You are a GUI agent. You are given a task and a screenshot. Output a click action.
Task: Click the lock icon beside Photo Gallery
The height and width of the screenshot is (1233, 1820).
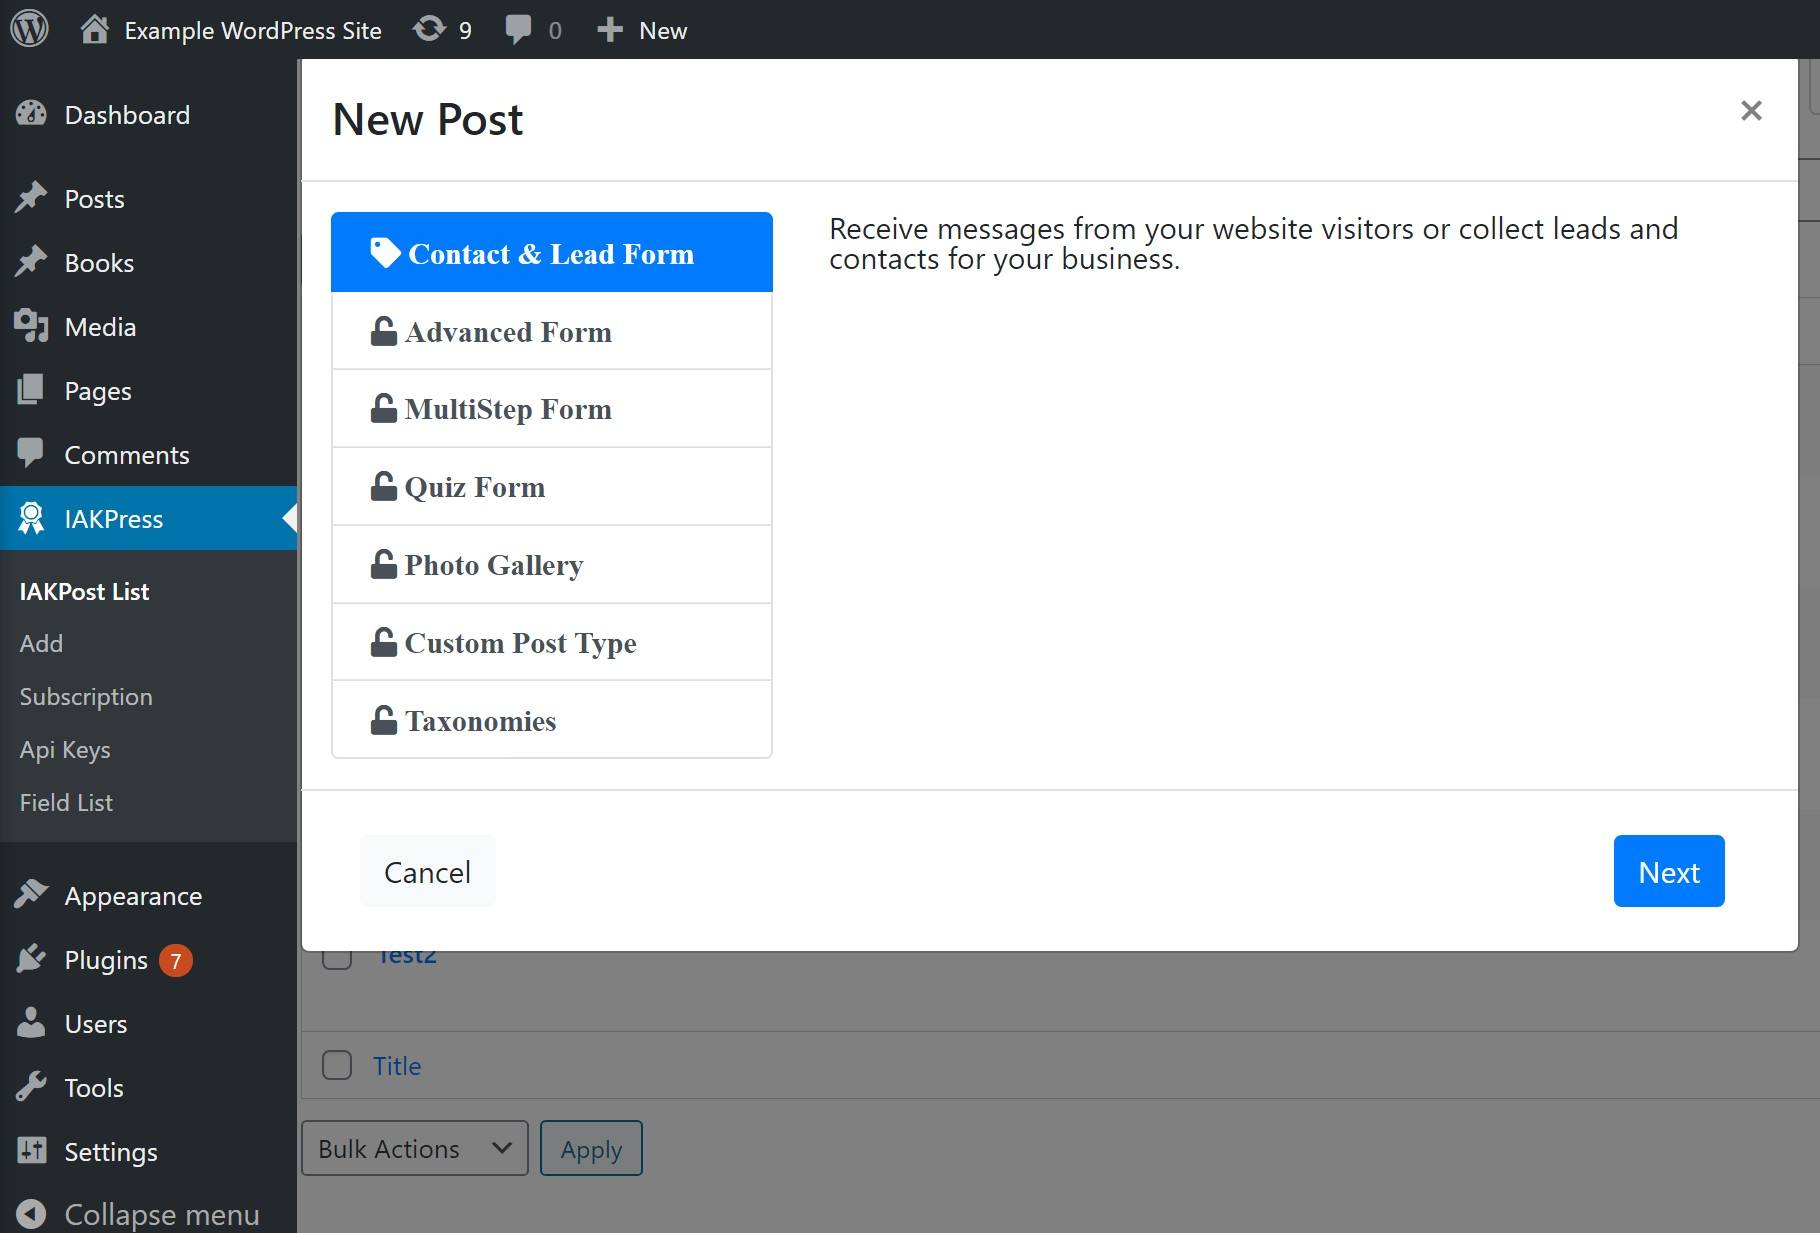tap(384, 564)
